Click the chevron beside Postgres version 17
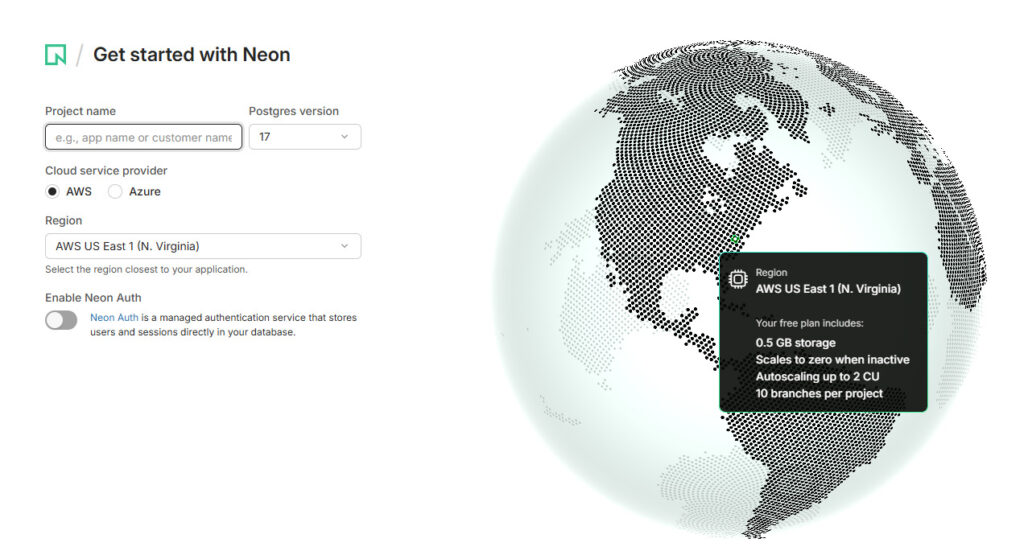The height and width of the screenshot is (555, 1024). pos(345,137)
